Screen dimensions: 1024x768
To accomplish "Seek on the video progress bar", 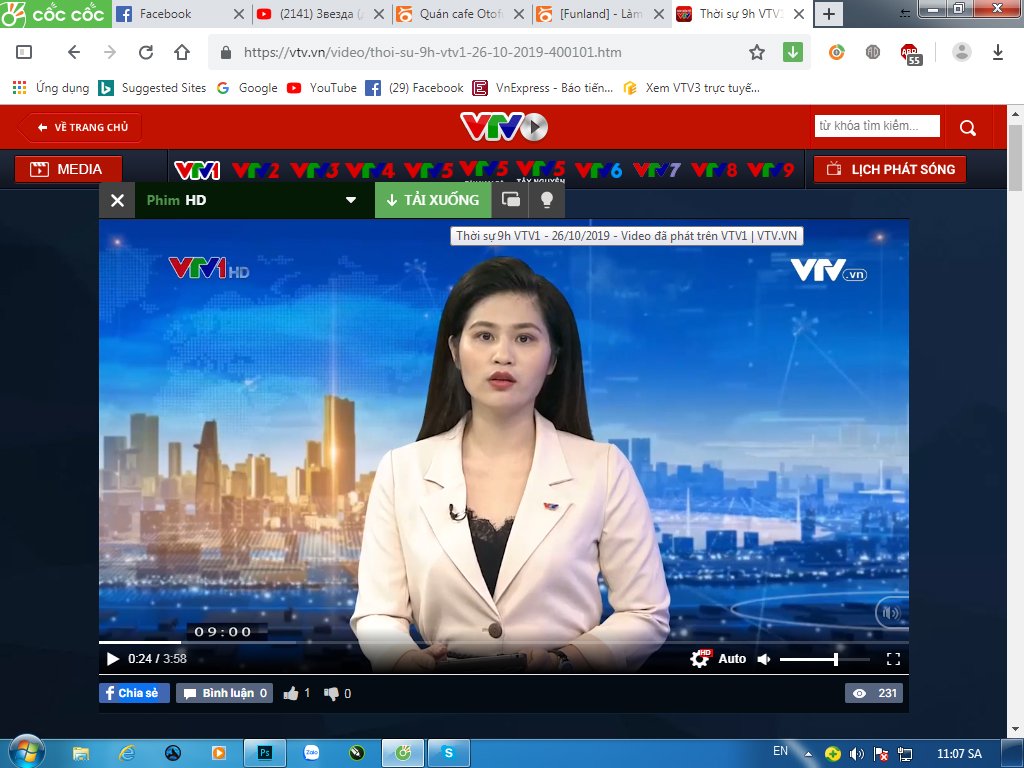I will 504,643.
